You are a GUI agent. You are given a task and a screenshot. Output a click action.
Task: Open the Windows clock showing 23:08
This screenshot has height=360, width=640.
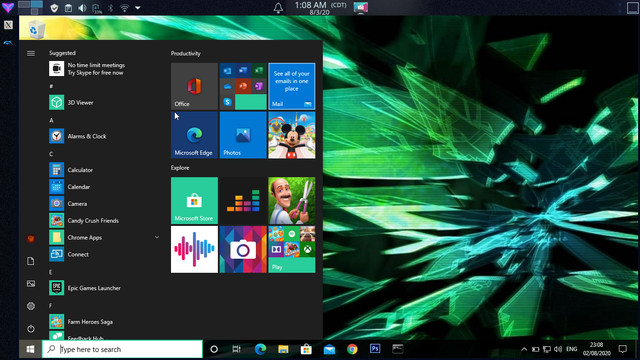point(596,349)
